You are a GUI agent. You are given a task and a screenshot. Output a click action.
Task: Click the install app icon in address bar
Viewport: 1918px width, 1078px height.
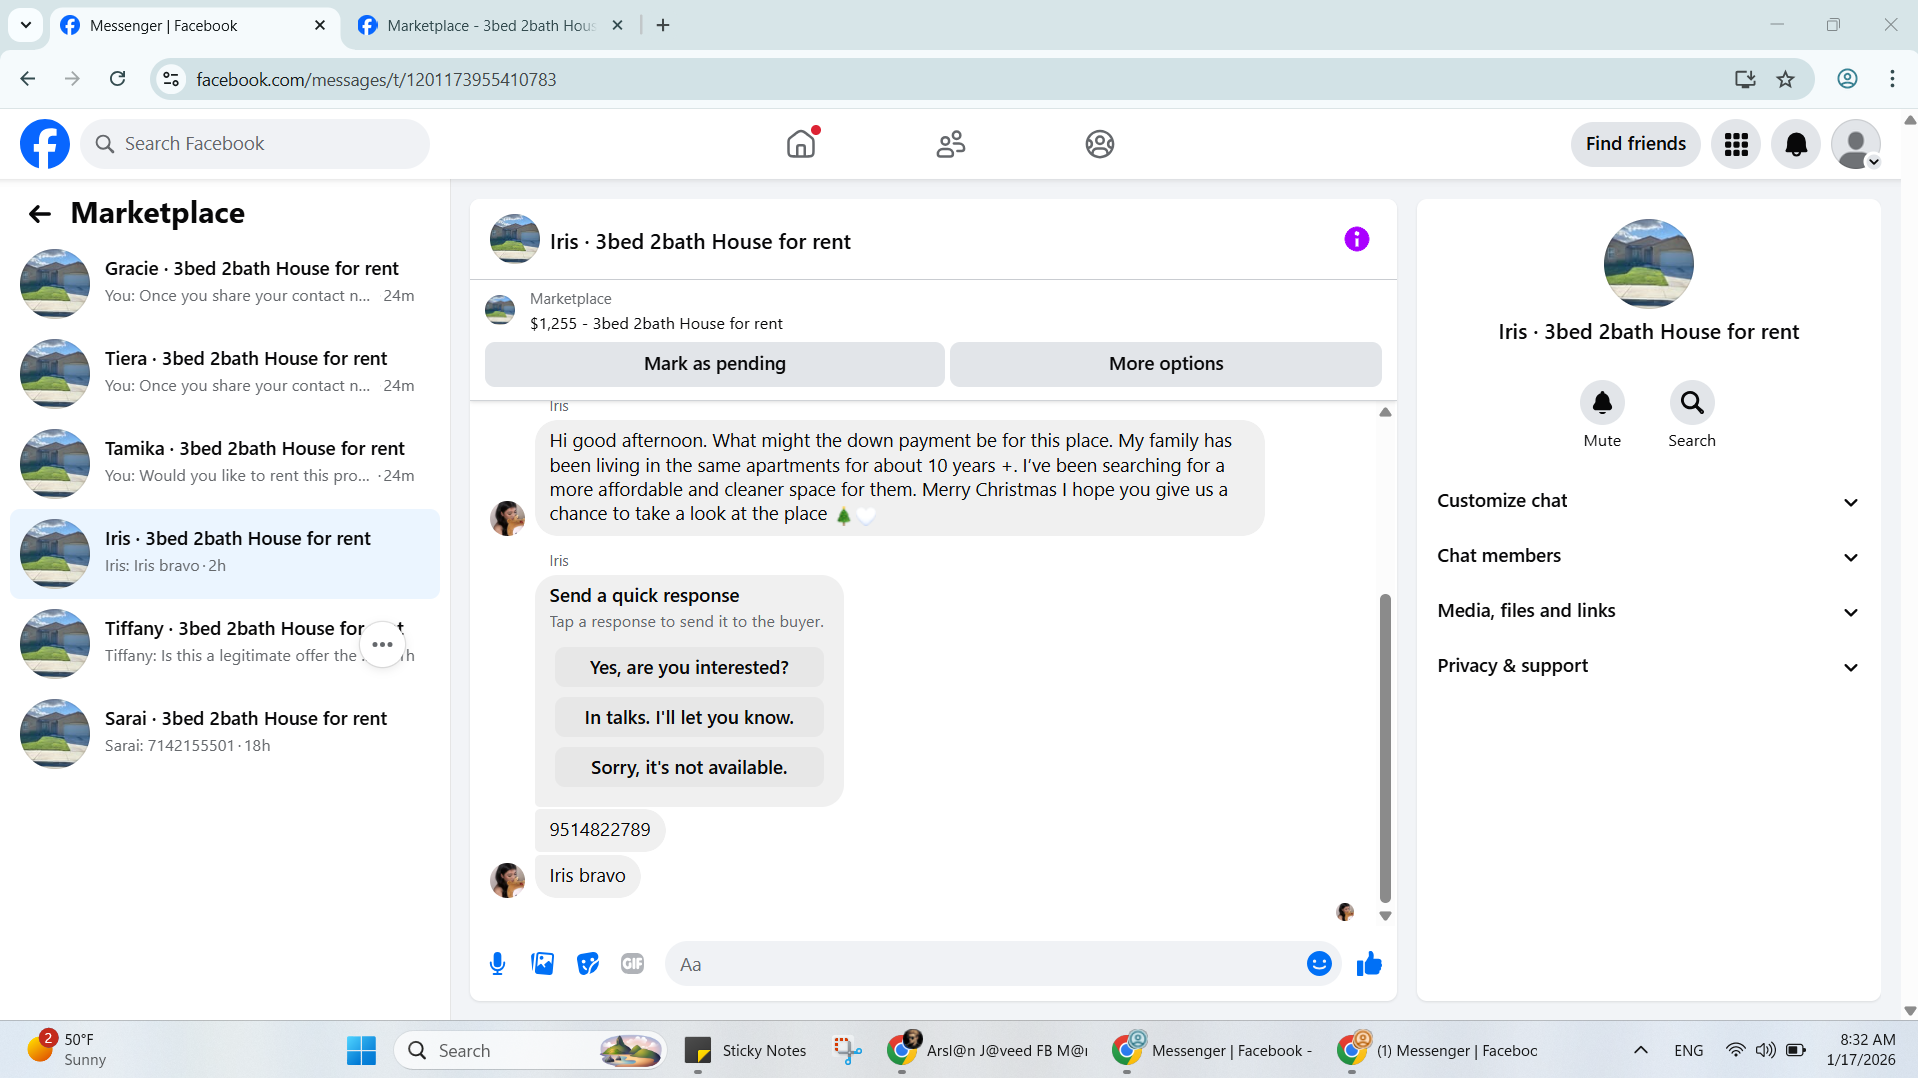click(1745, 79)
